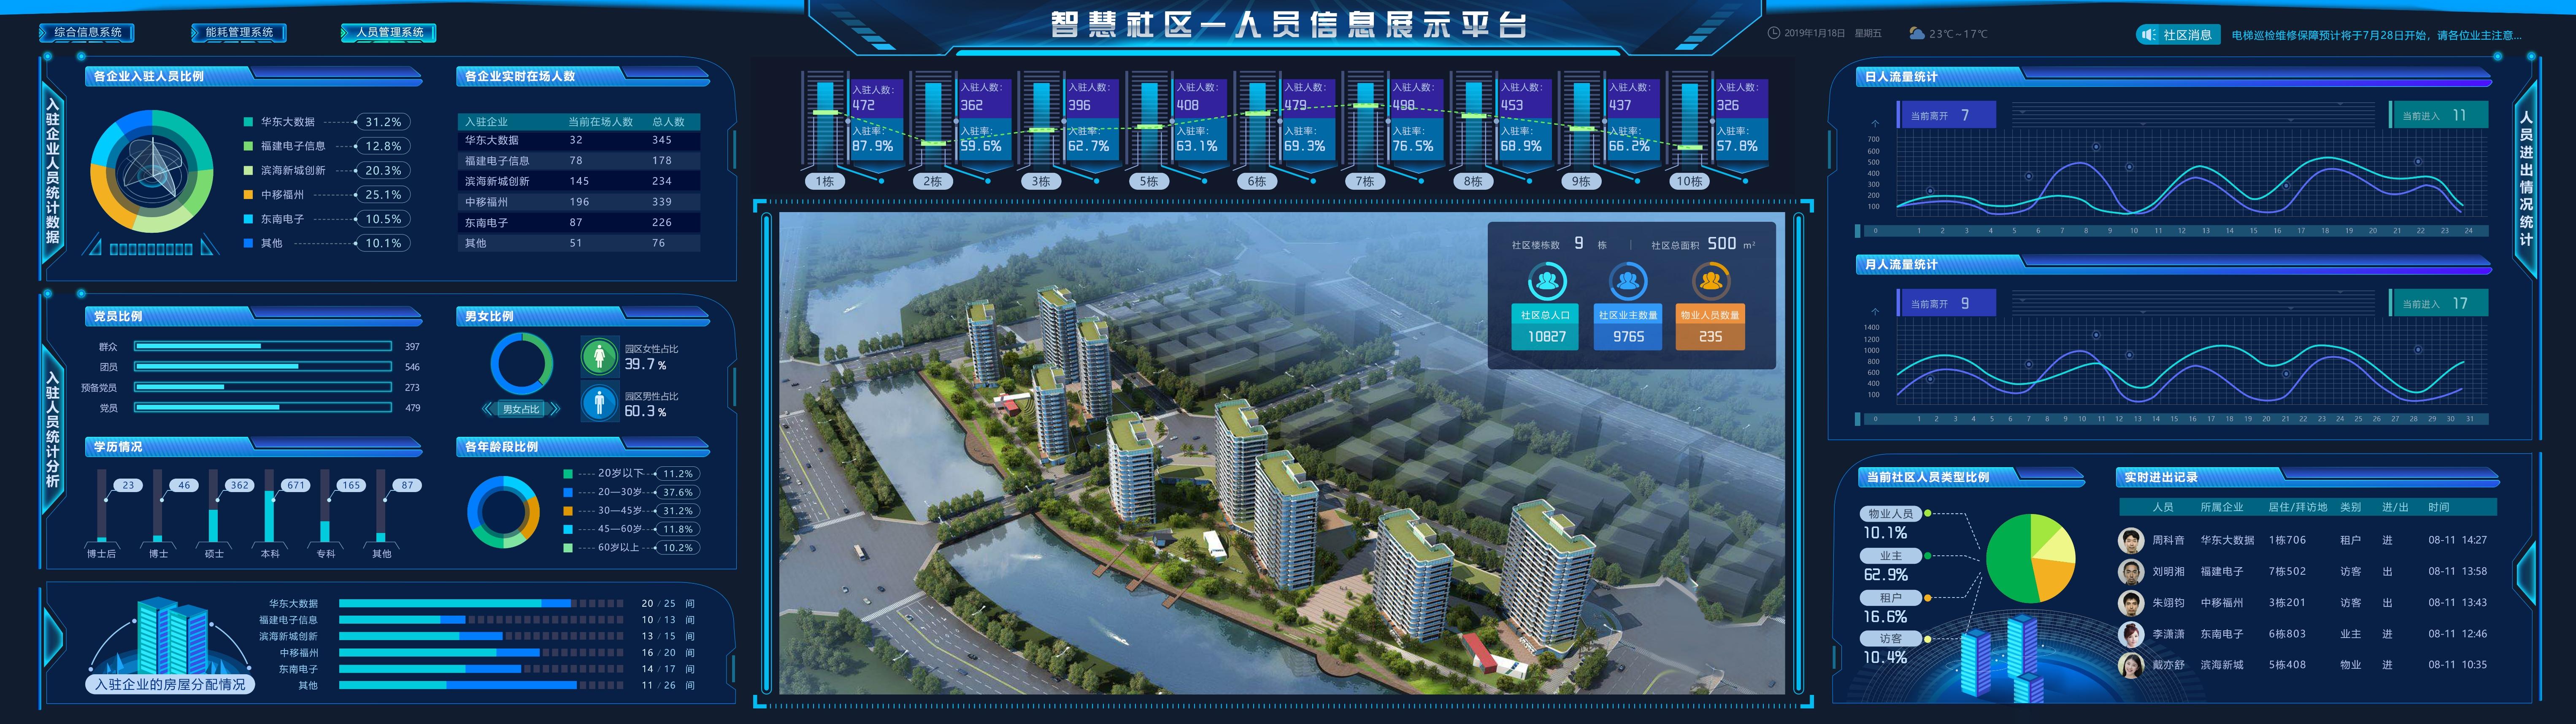Click 李潇潇's avatar in entry records
The image size is (2576, 724).
tap(2131, 634)
